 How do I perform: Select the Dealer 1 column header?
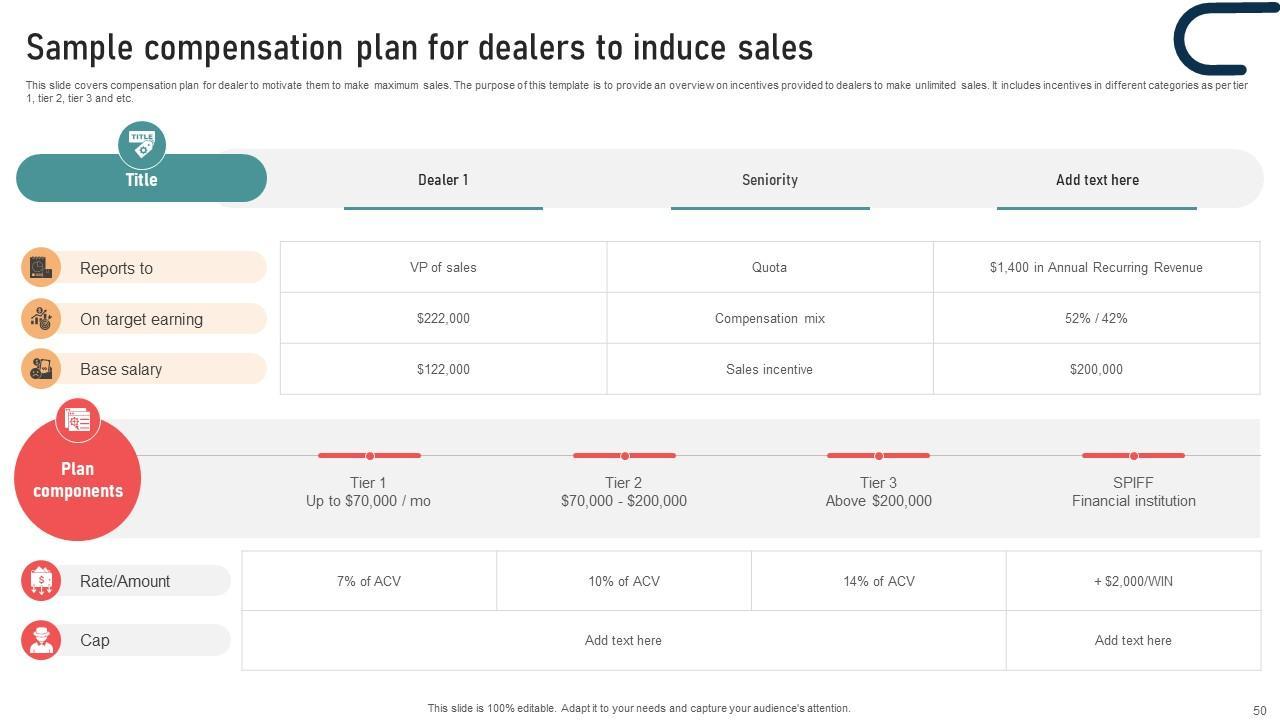coord(443,180)
